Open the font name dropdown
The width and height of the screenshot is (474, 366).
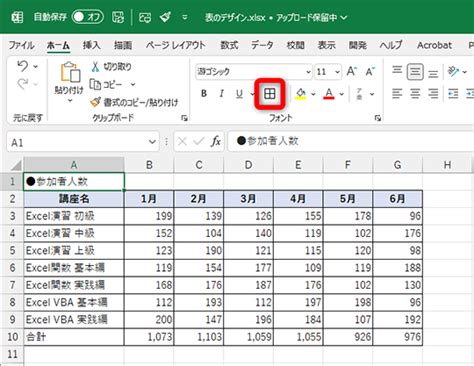click(308, 72)
